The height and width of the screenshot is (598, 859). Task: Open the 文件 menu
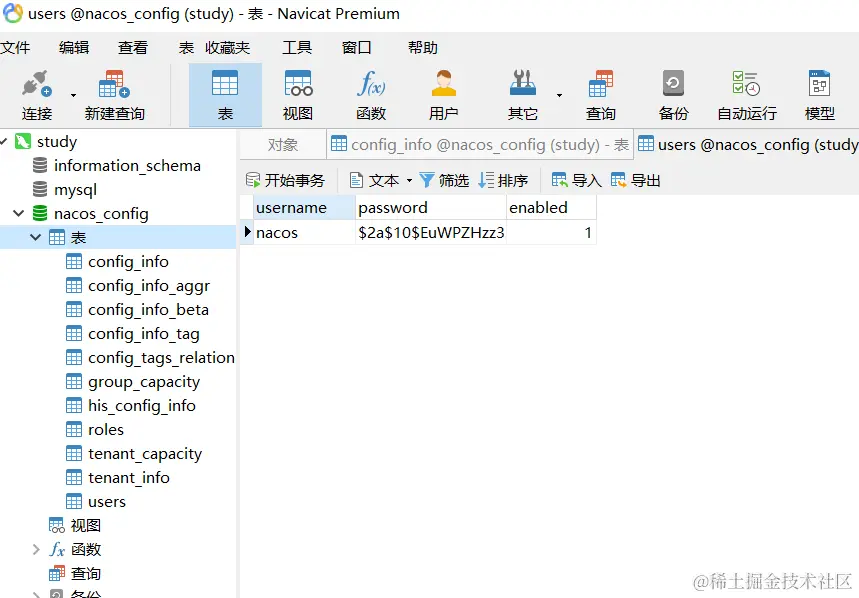pyautogui.click(x=15, y=48)
